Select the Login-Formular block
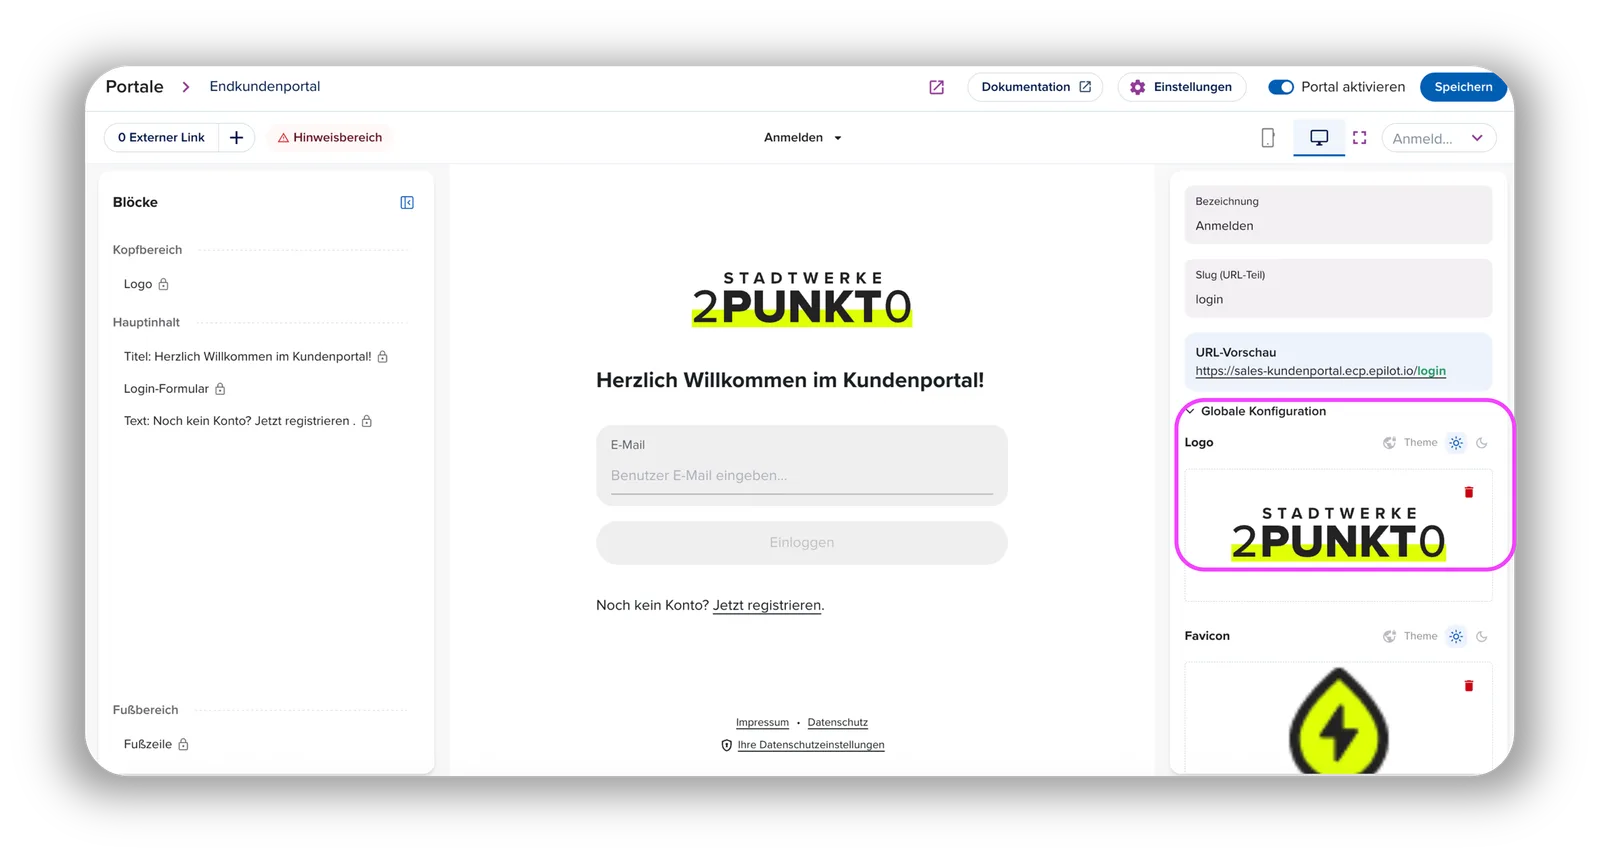1600x858 pixels. [166, 389]
